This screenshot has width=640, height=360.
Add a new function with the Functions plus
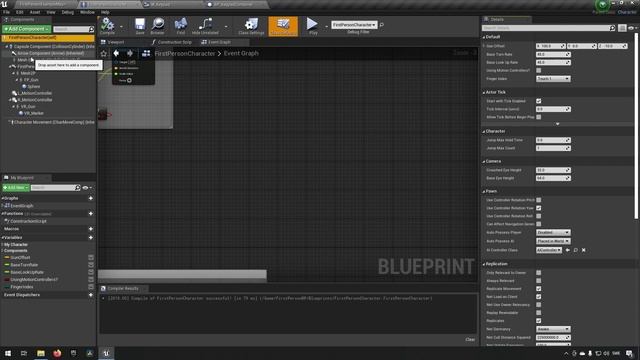91,213
